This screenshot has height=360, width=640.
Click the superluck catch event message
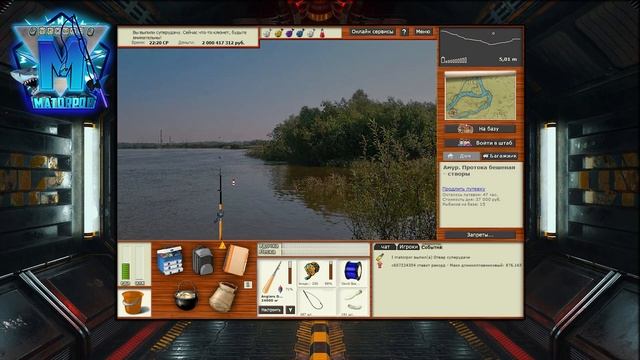(x=431, y=258)
